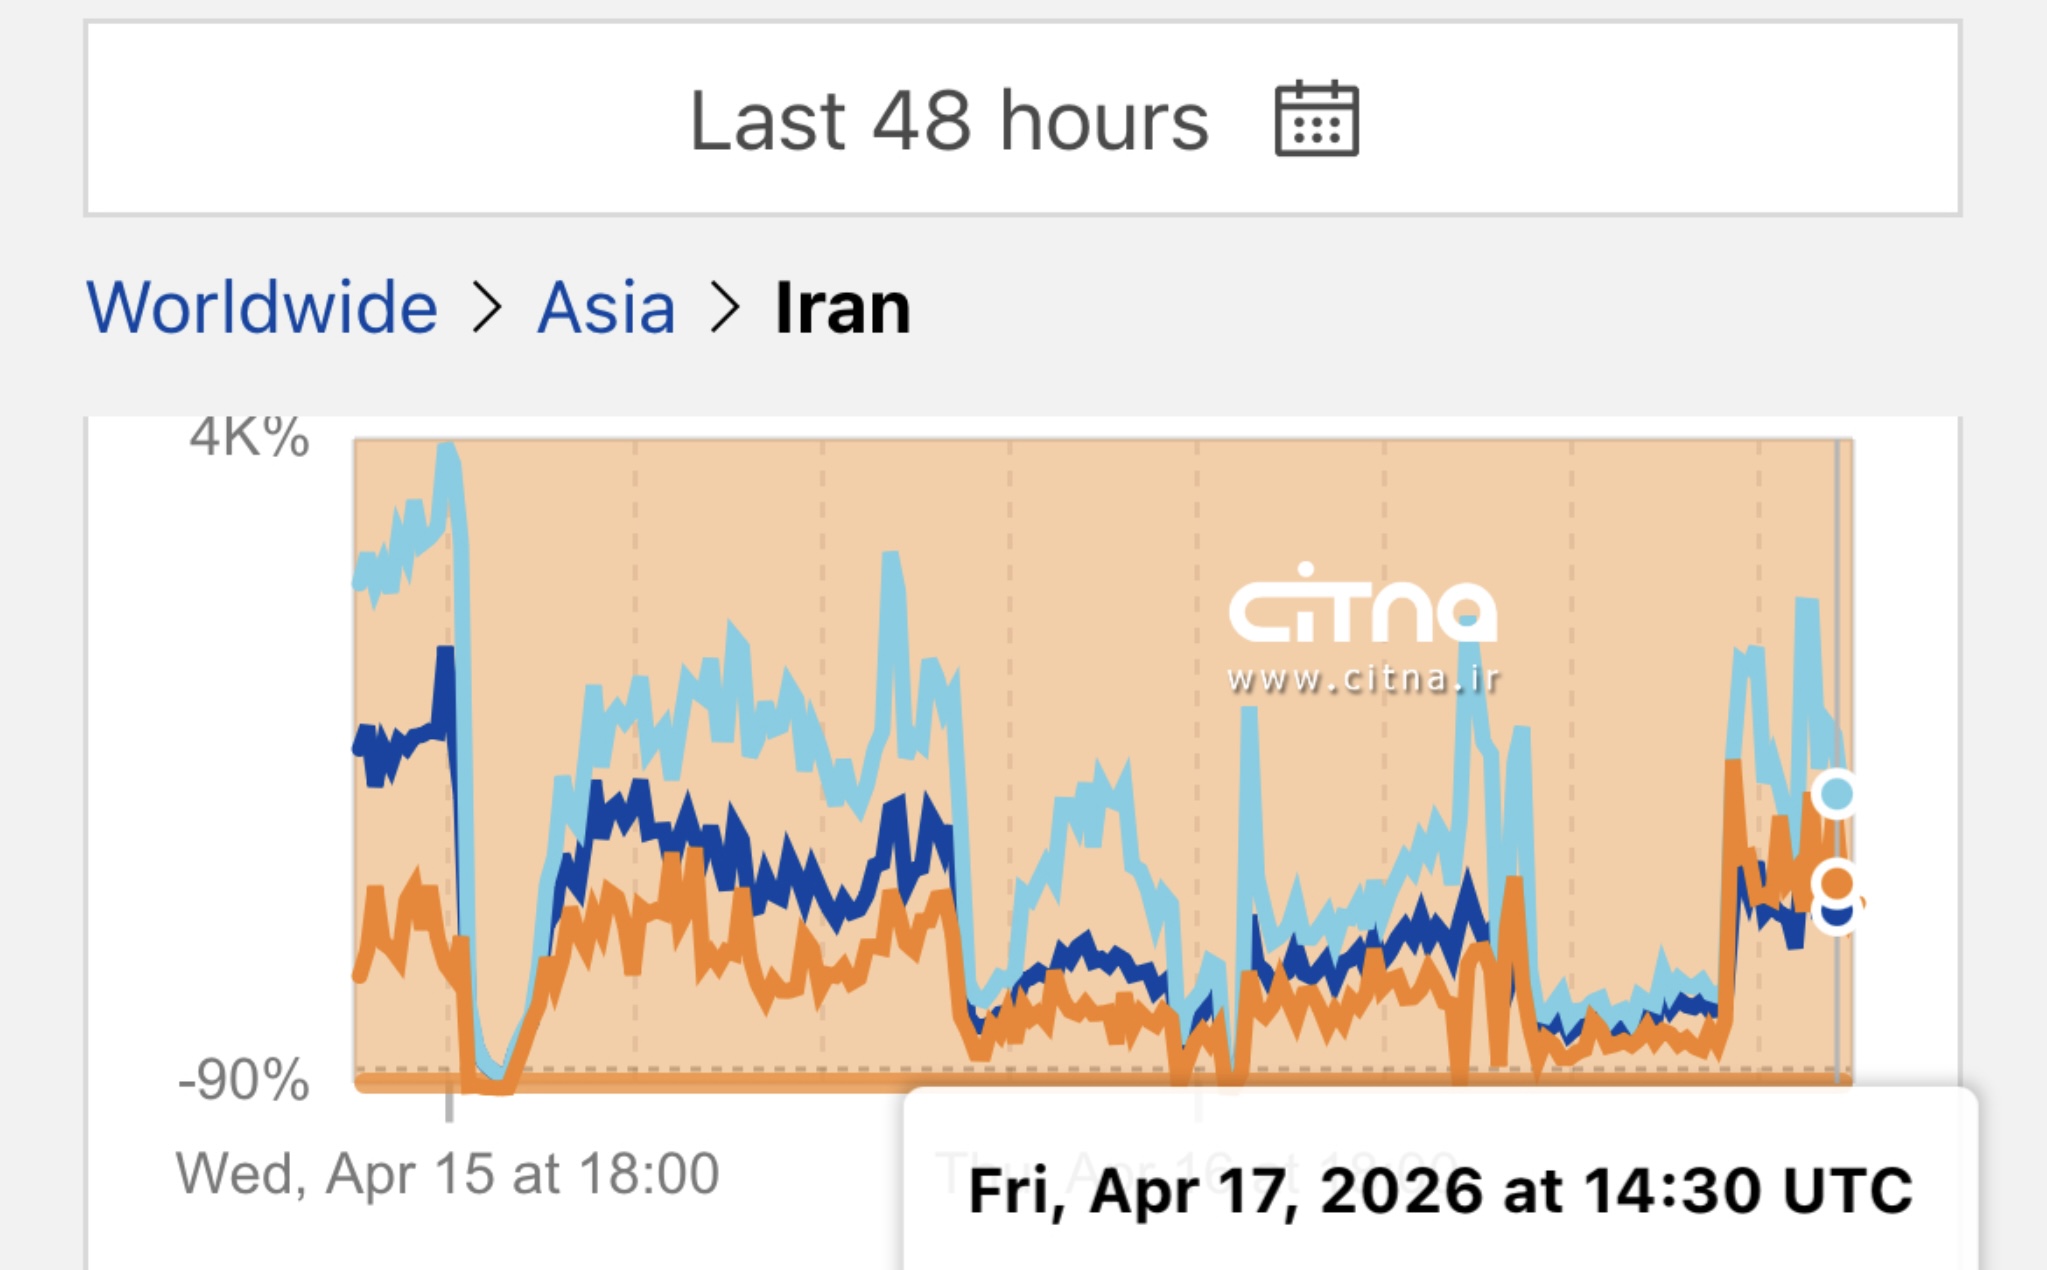Screen dimensions: 2047x1270
Task: Click the Wed, Apr 15 at 18:00 axis label
Action: tap(447, 1173)
